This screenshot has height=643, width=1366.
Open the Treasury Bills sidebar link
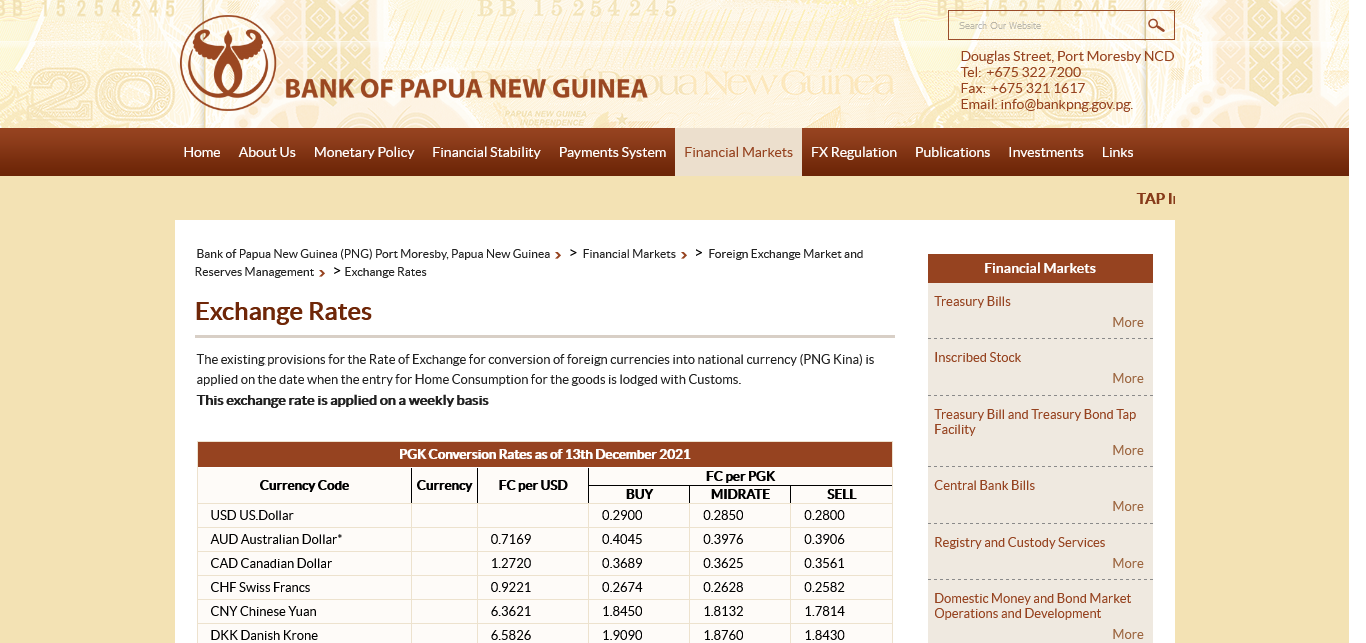pos(972,301)
